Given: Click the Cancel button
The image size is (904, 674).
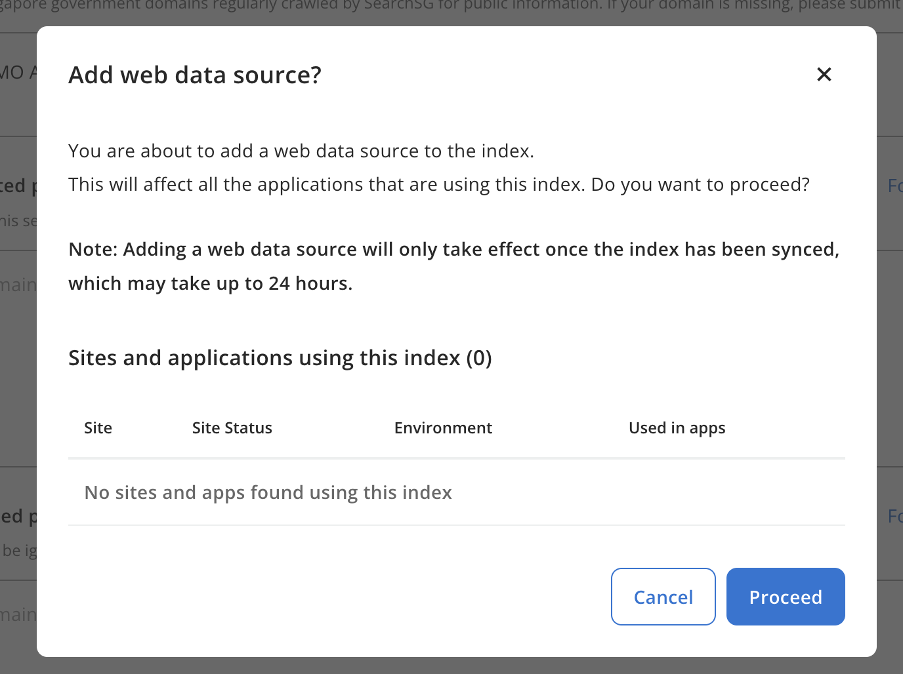Looking at the screenshot, I should [662, 596].
